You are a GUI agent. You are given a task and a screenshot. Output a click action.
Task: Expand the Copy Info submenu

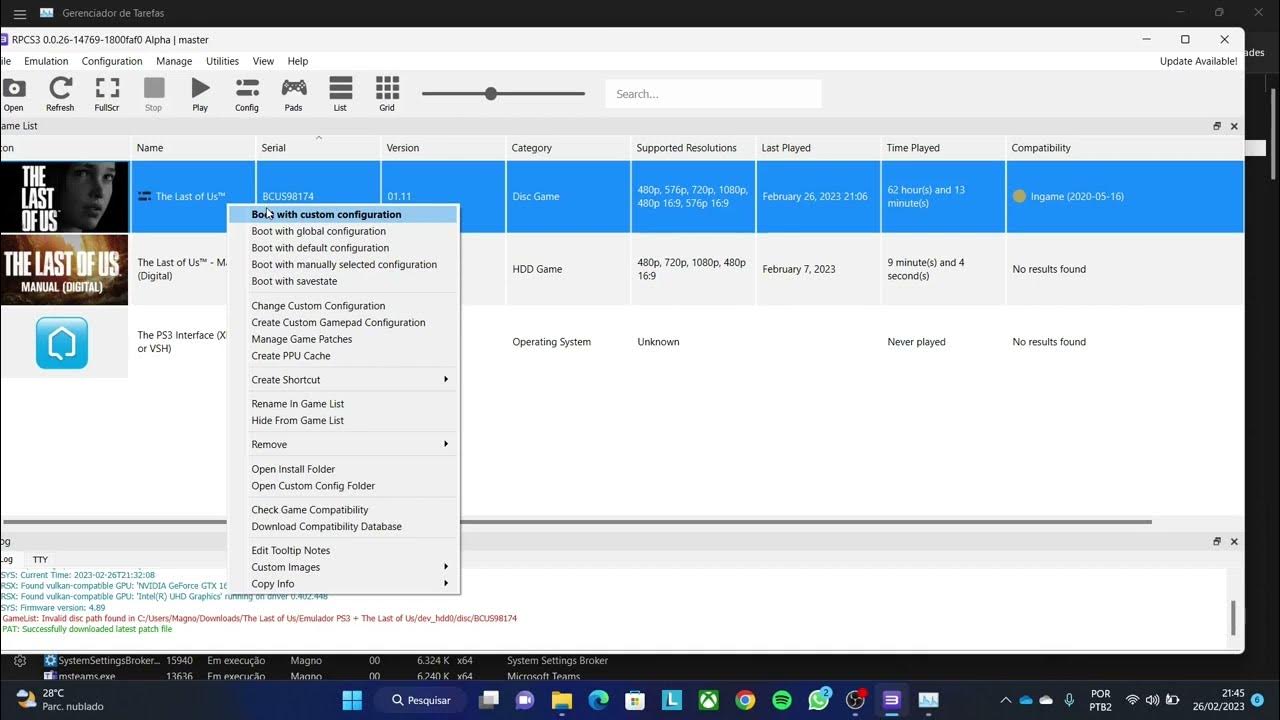coord(343,584)
